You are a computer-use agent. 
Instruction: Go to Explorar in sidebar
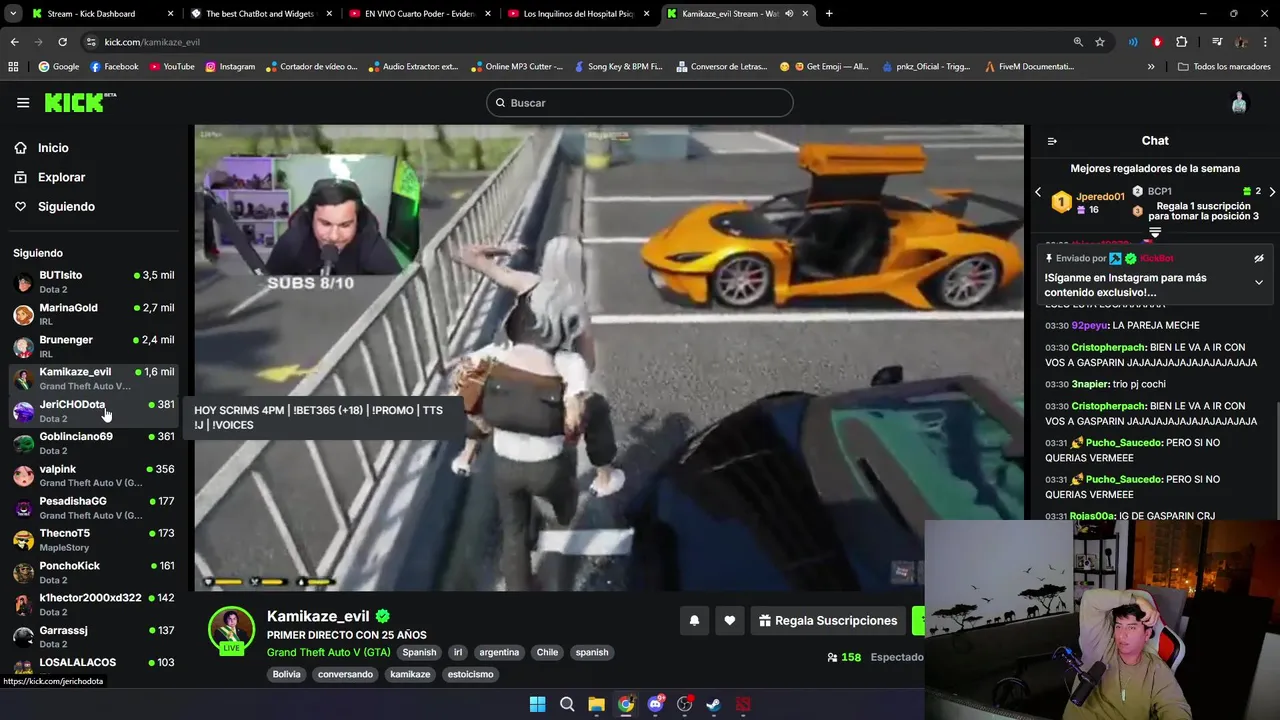pos(61,177)
